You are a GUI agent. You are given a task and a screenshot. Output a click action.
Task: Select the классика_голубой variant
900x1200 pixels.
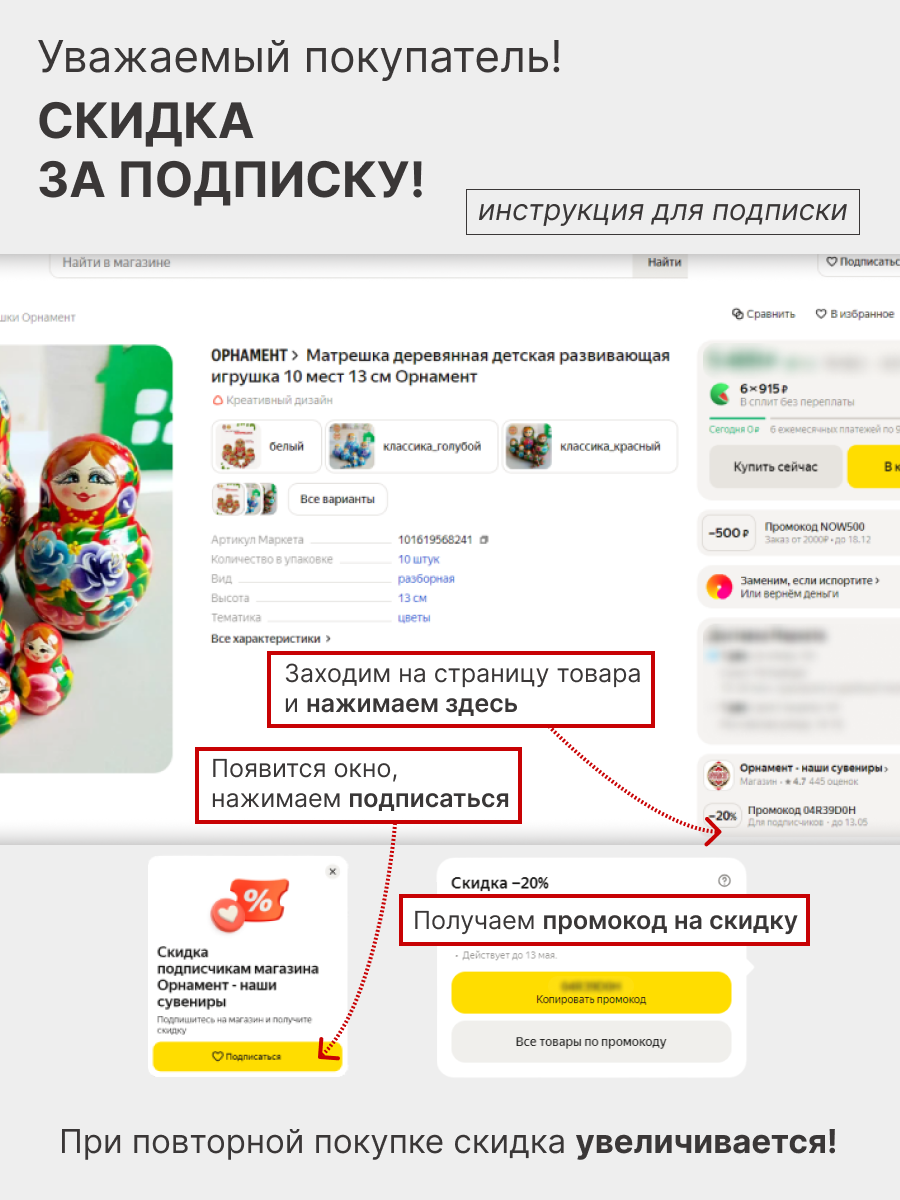point(412,446)
